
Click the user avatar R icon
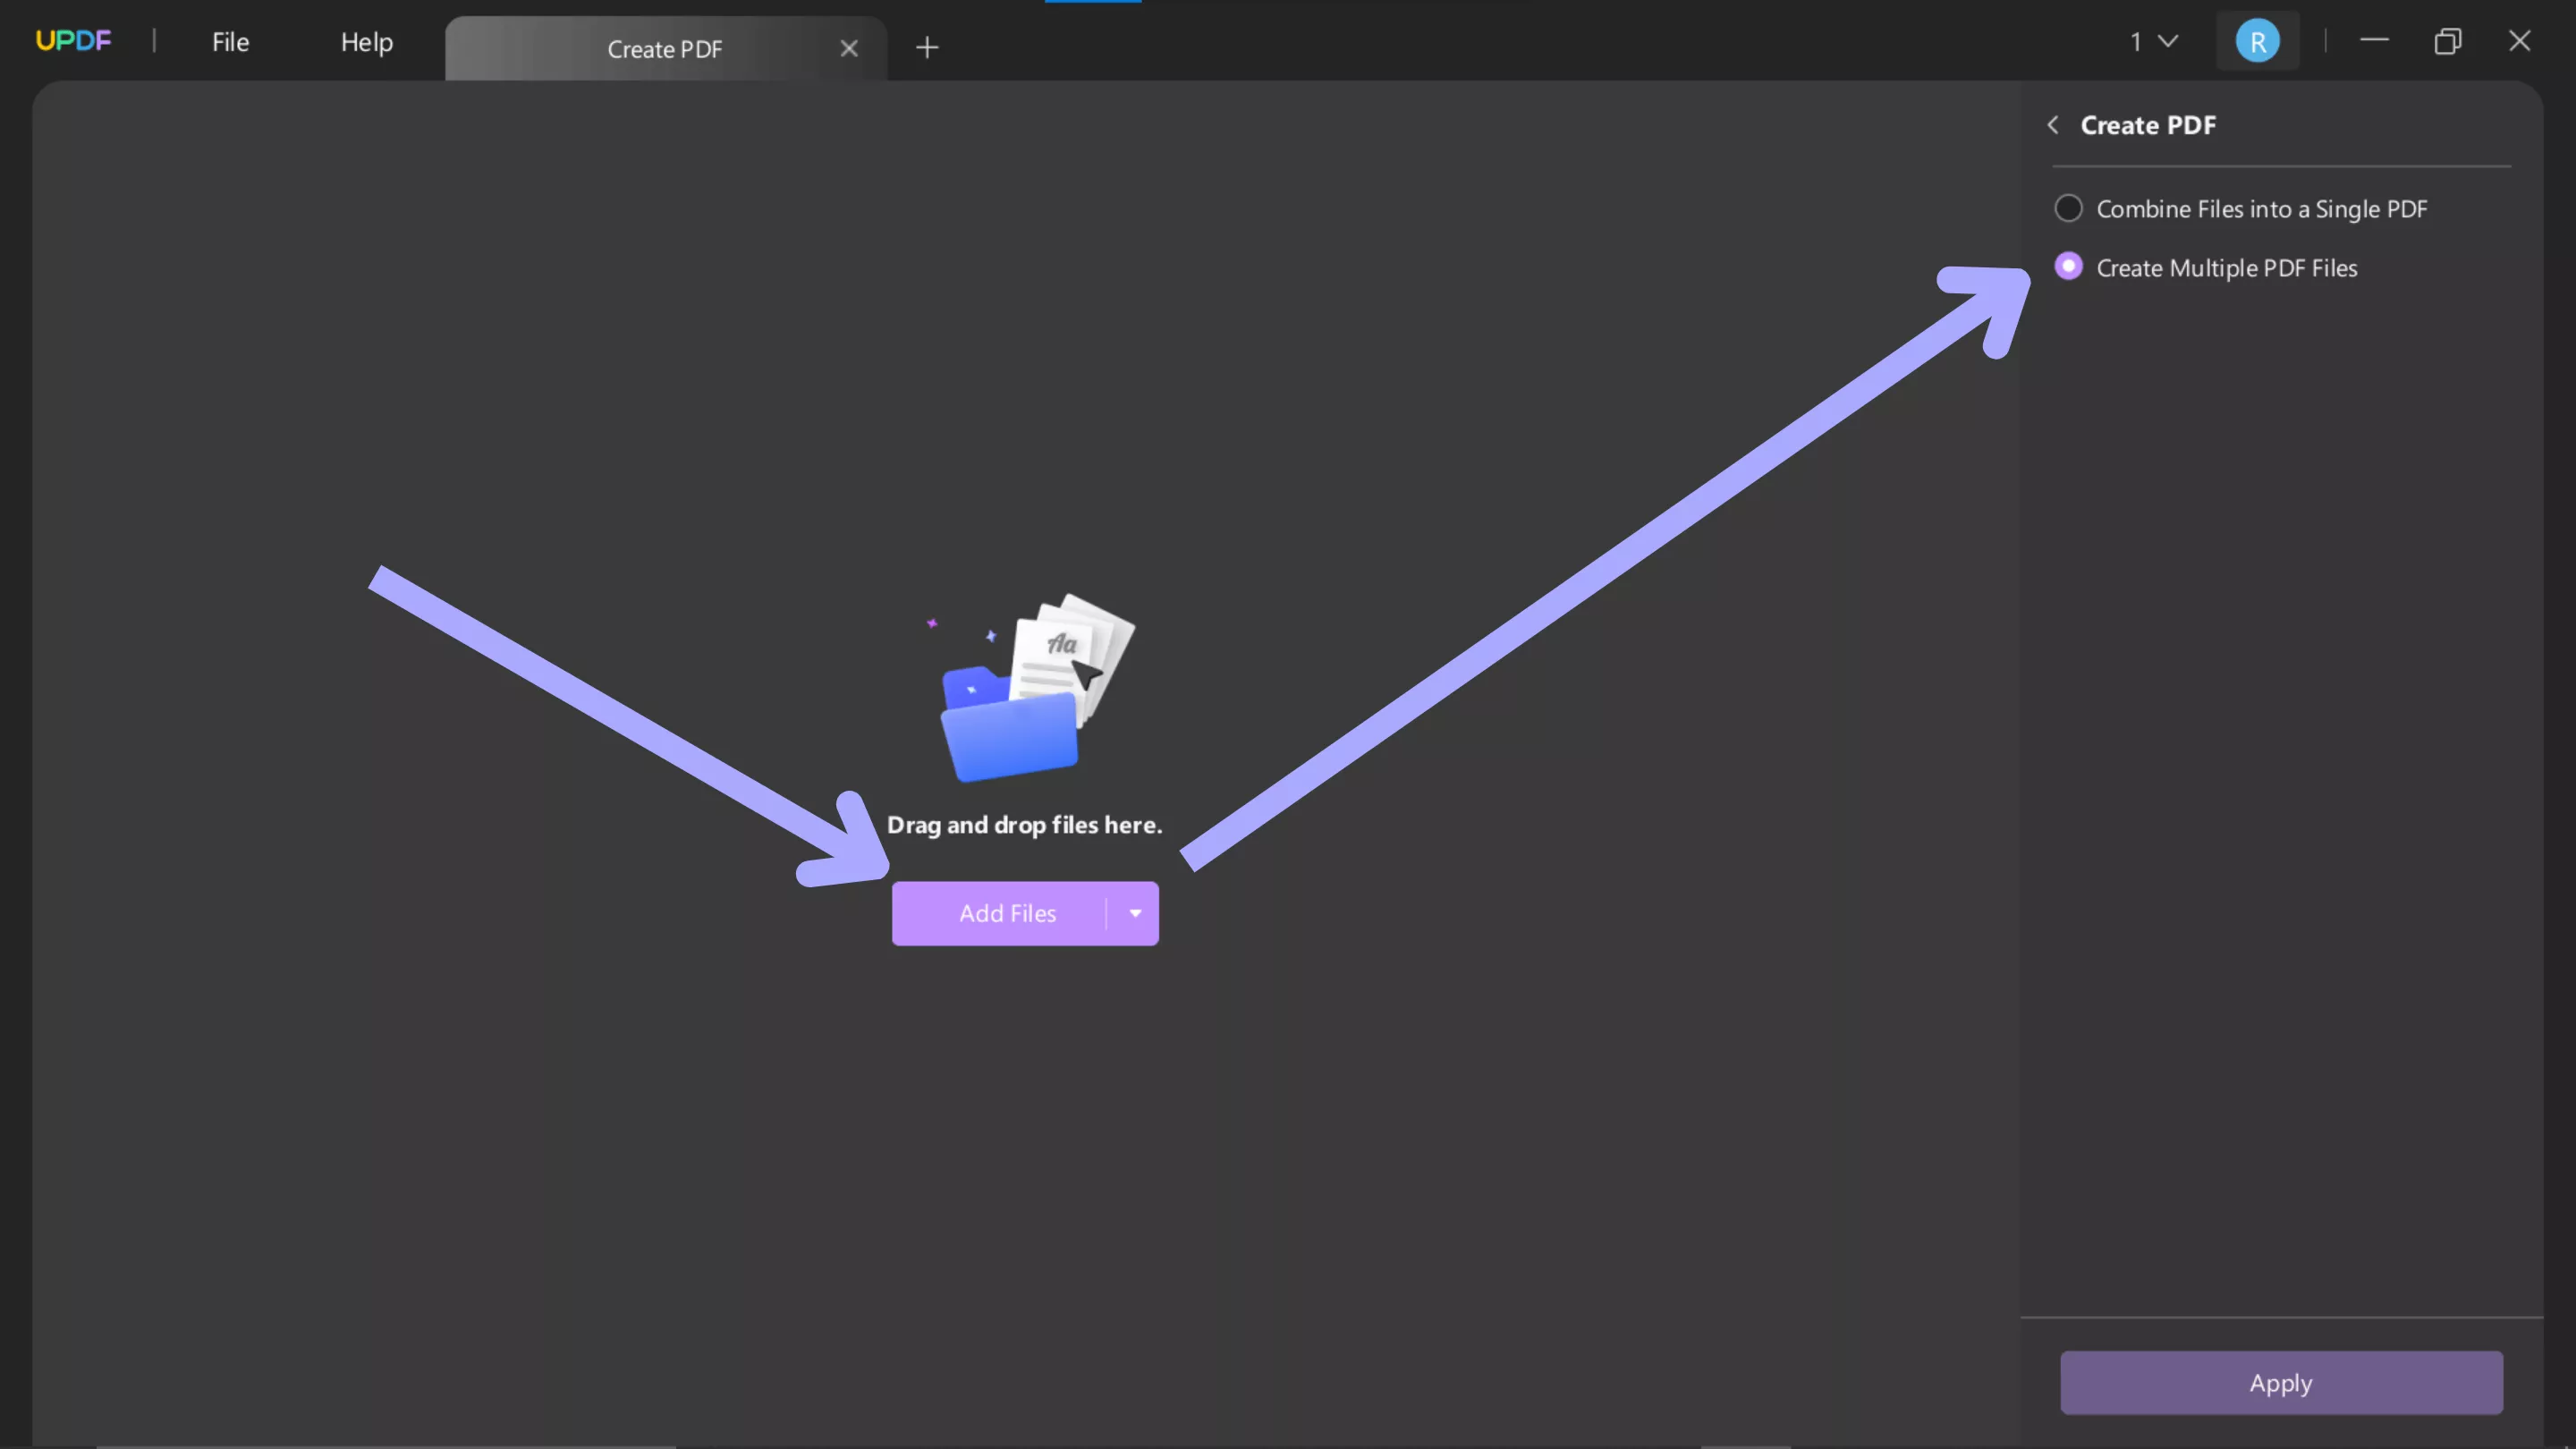[x=2257, y=42]
